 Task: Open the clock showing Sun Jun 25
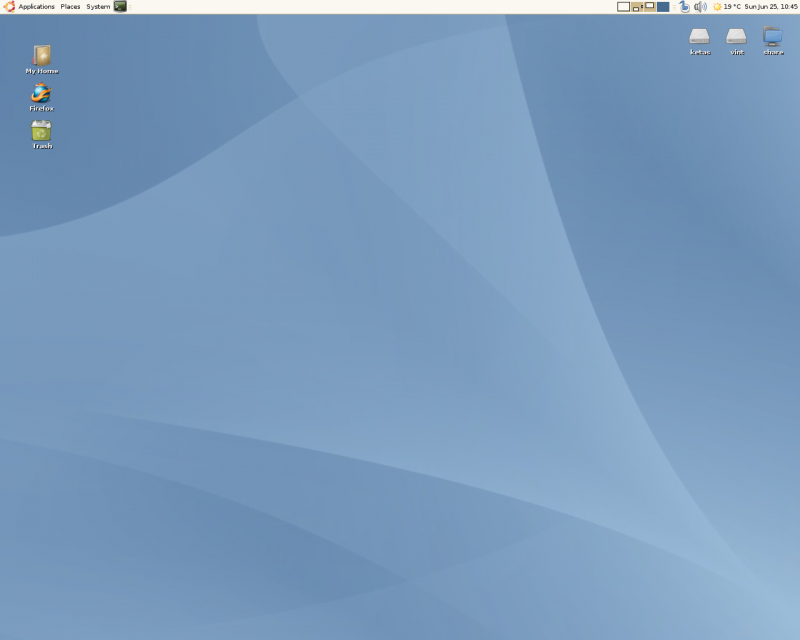(770, 7)
